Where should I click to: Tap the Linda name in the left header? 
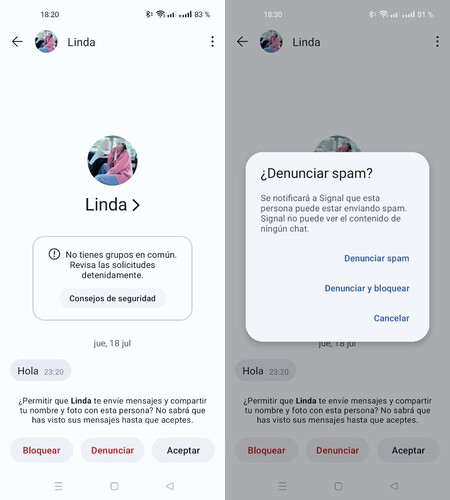click(x=81, y=42)
